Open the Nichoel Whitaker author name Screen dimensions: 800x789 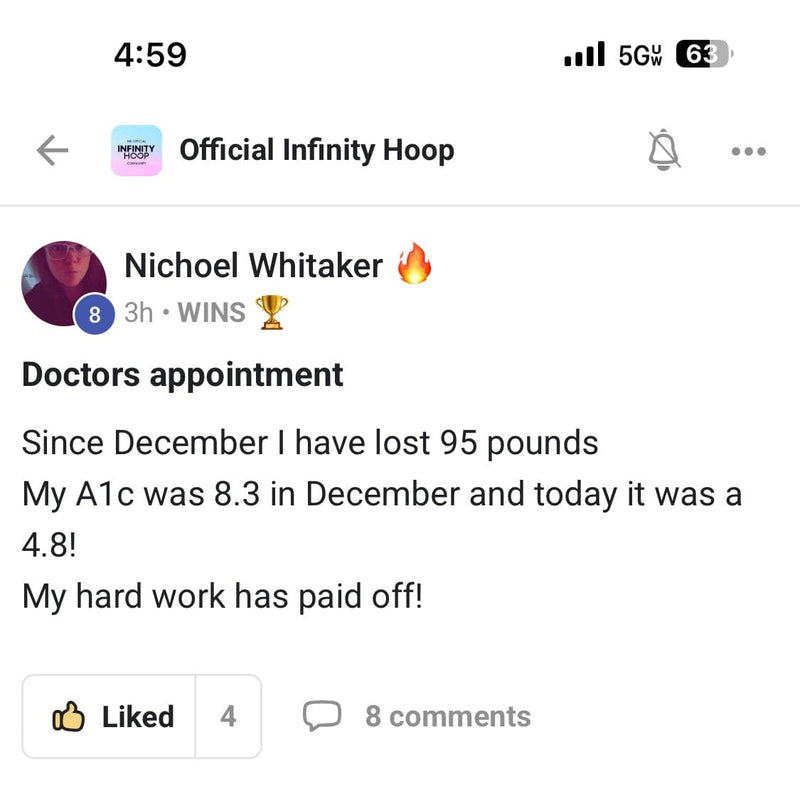coord(253,266)
